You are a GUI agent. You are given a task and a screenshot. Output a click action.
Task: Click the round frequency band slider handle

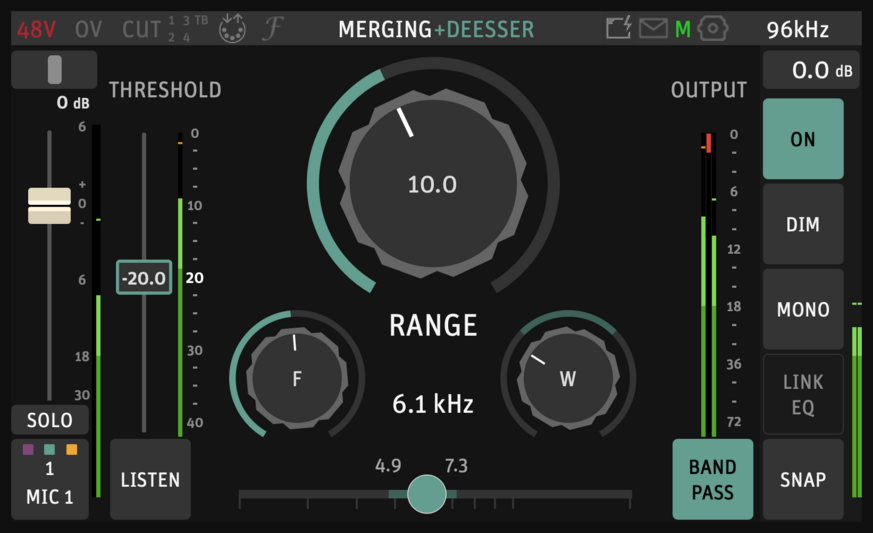tap(426, 494)
